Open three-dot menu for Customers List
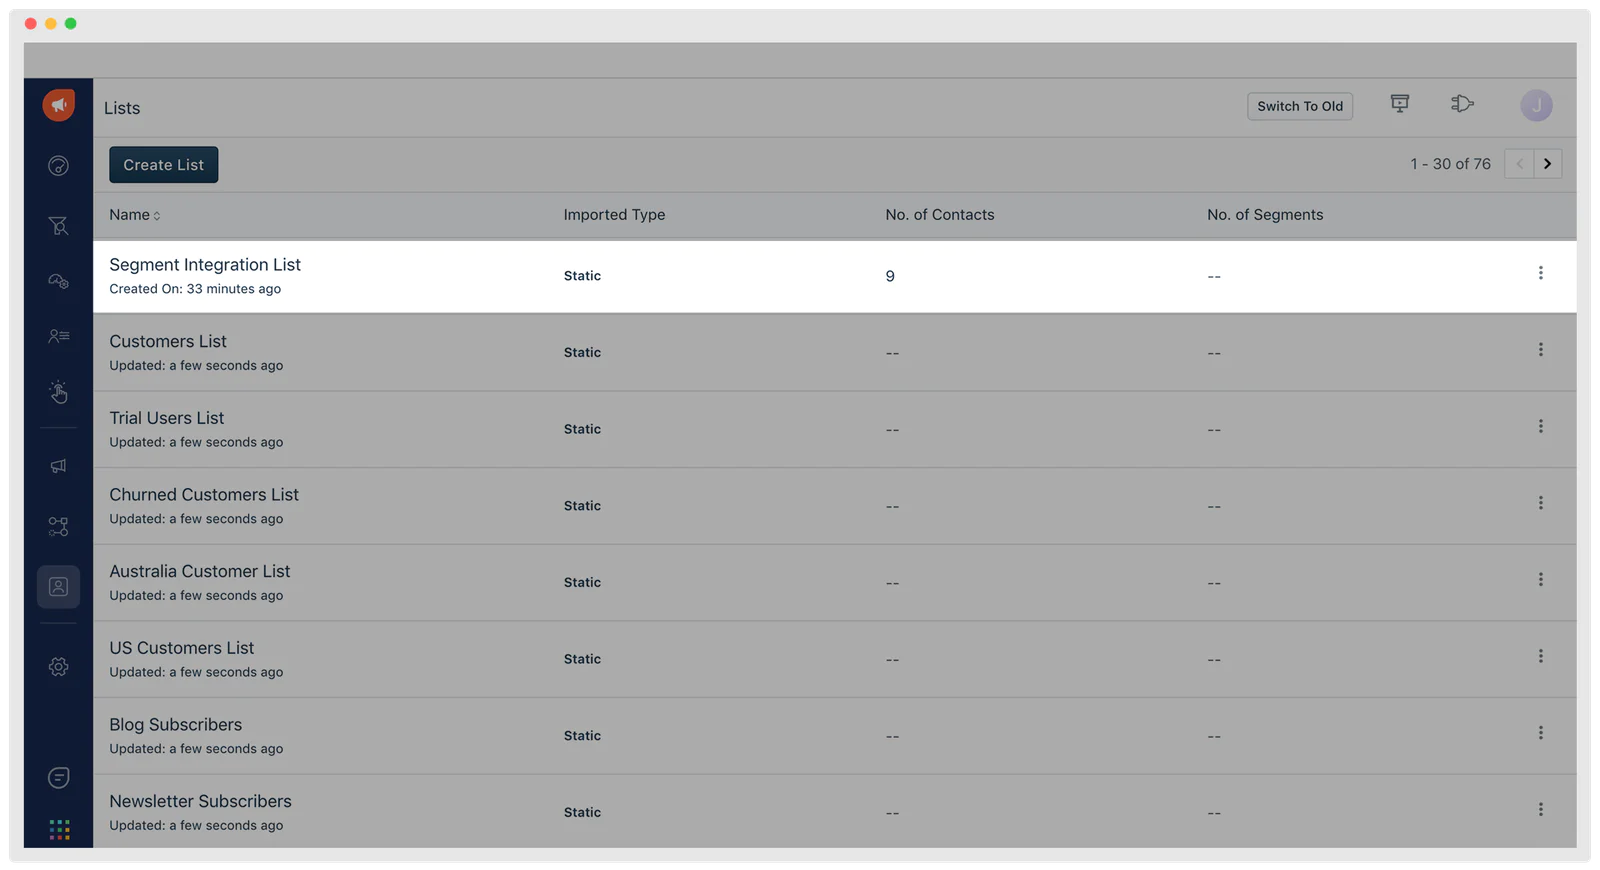1600x870 pixels. tap(1540, 350)
